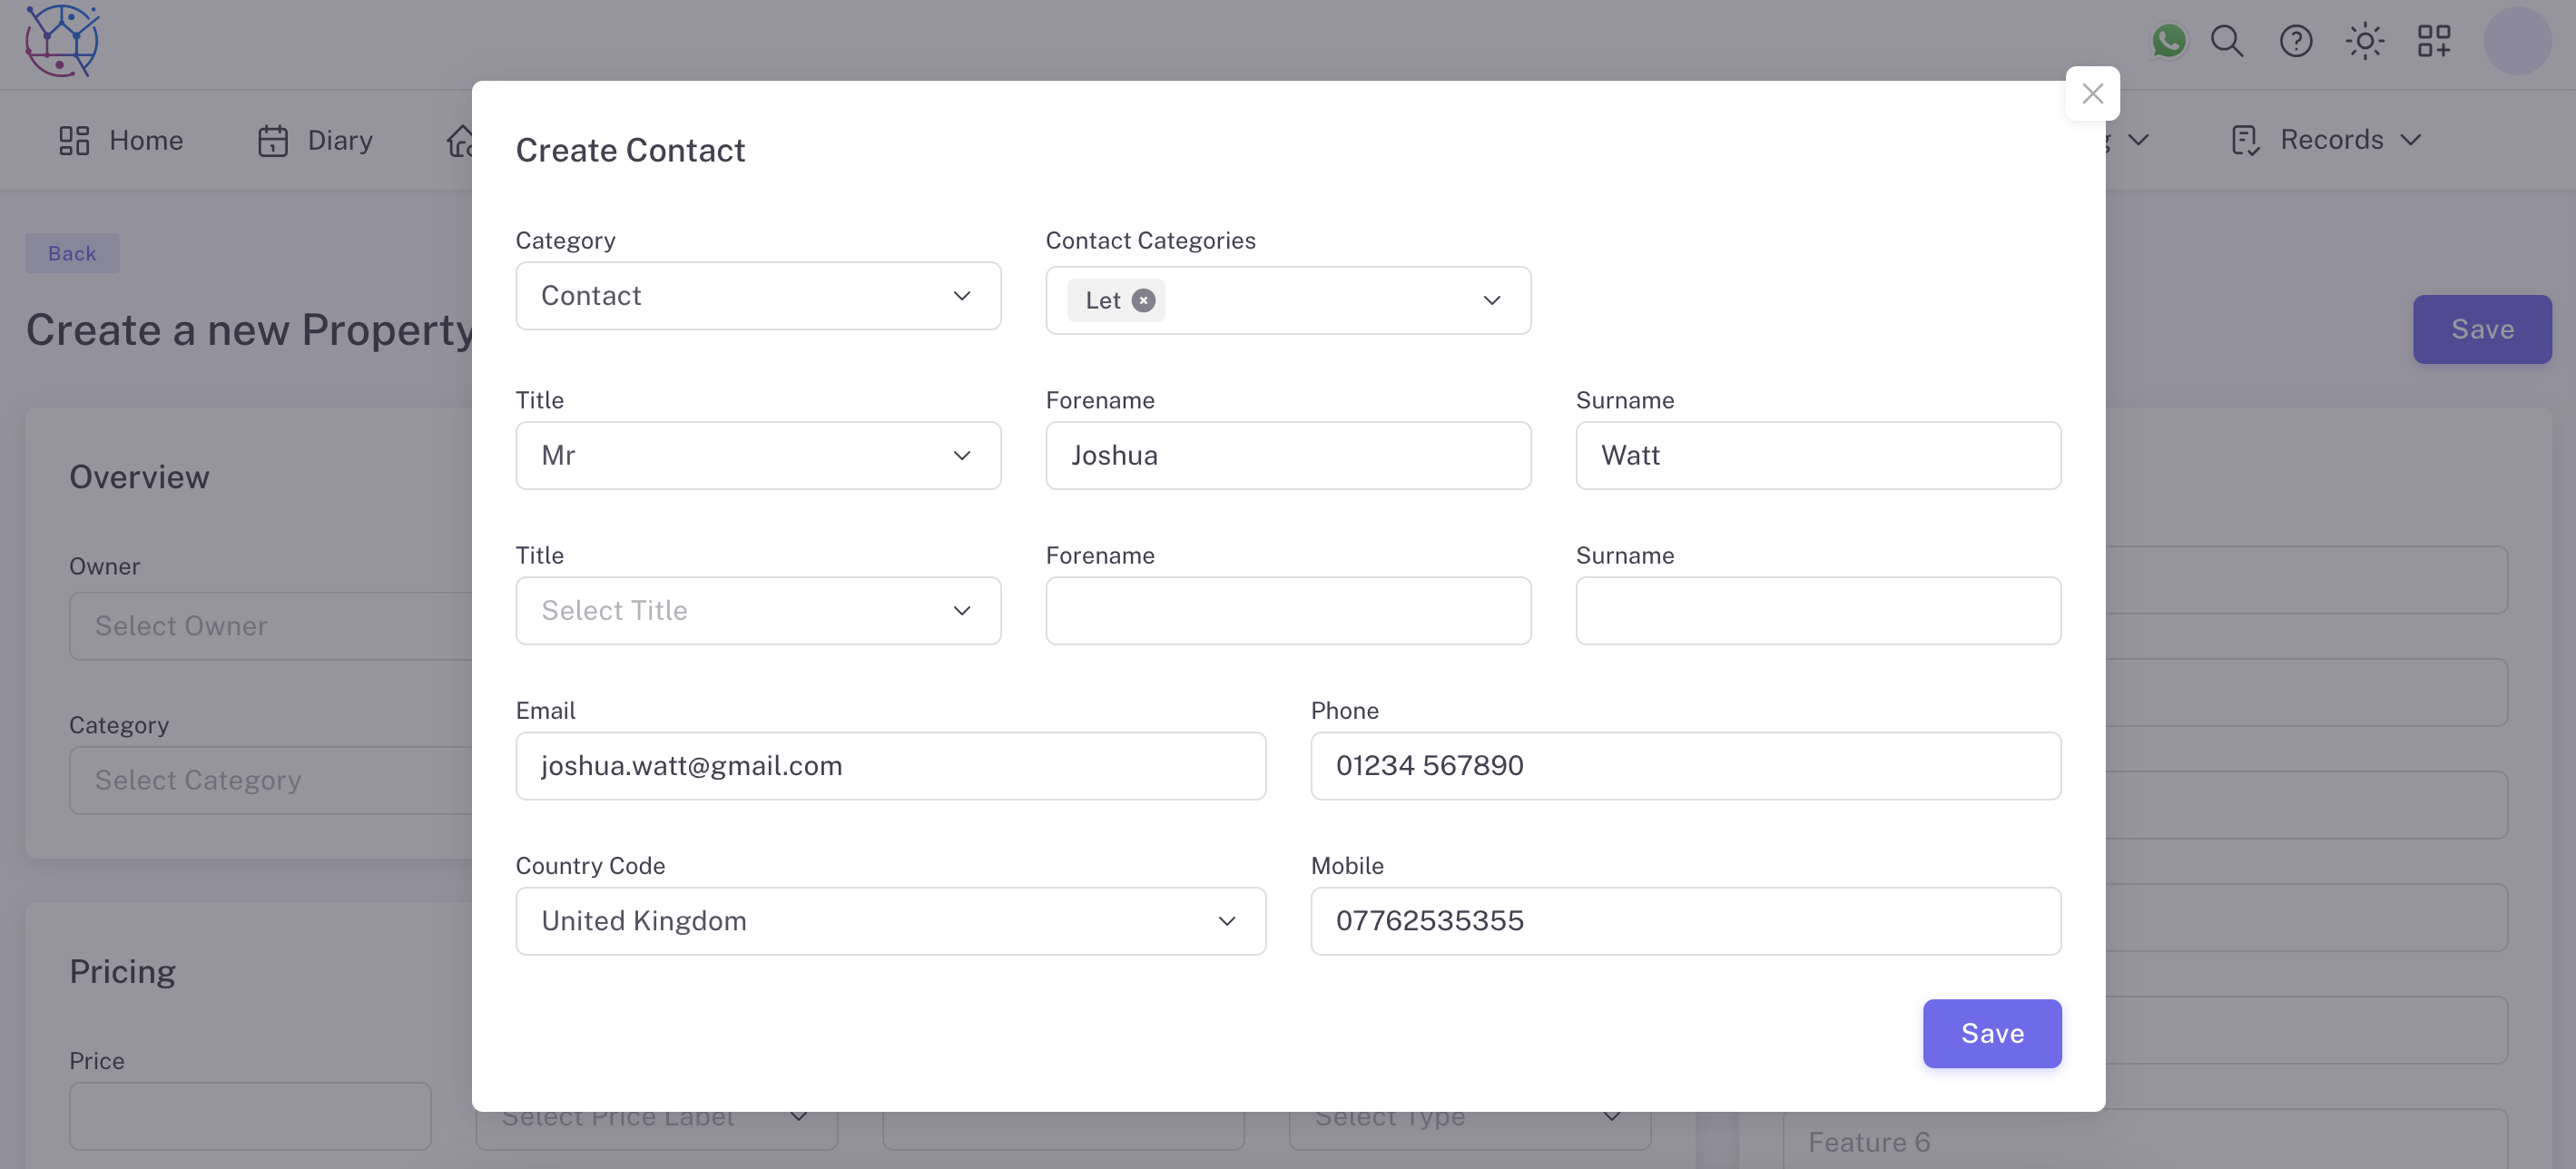Click the Back button
The height and width of the screenshot is (1169, 2576).
pos(72,253)
